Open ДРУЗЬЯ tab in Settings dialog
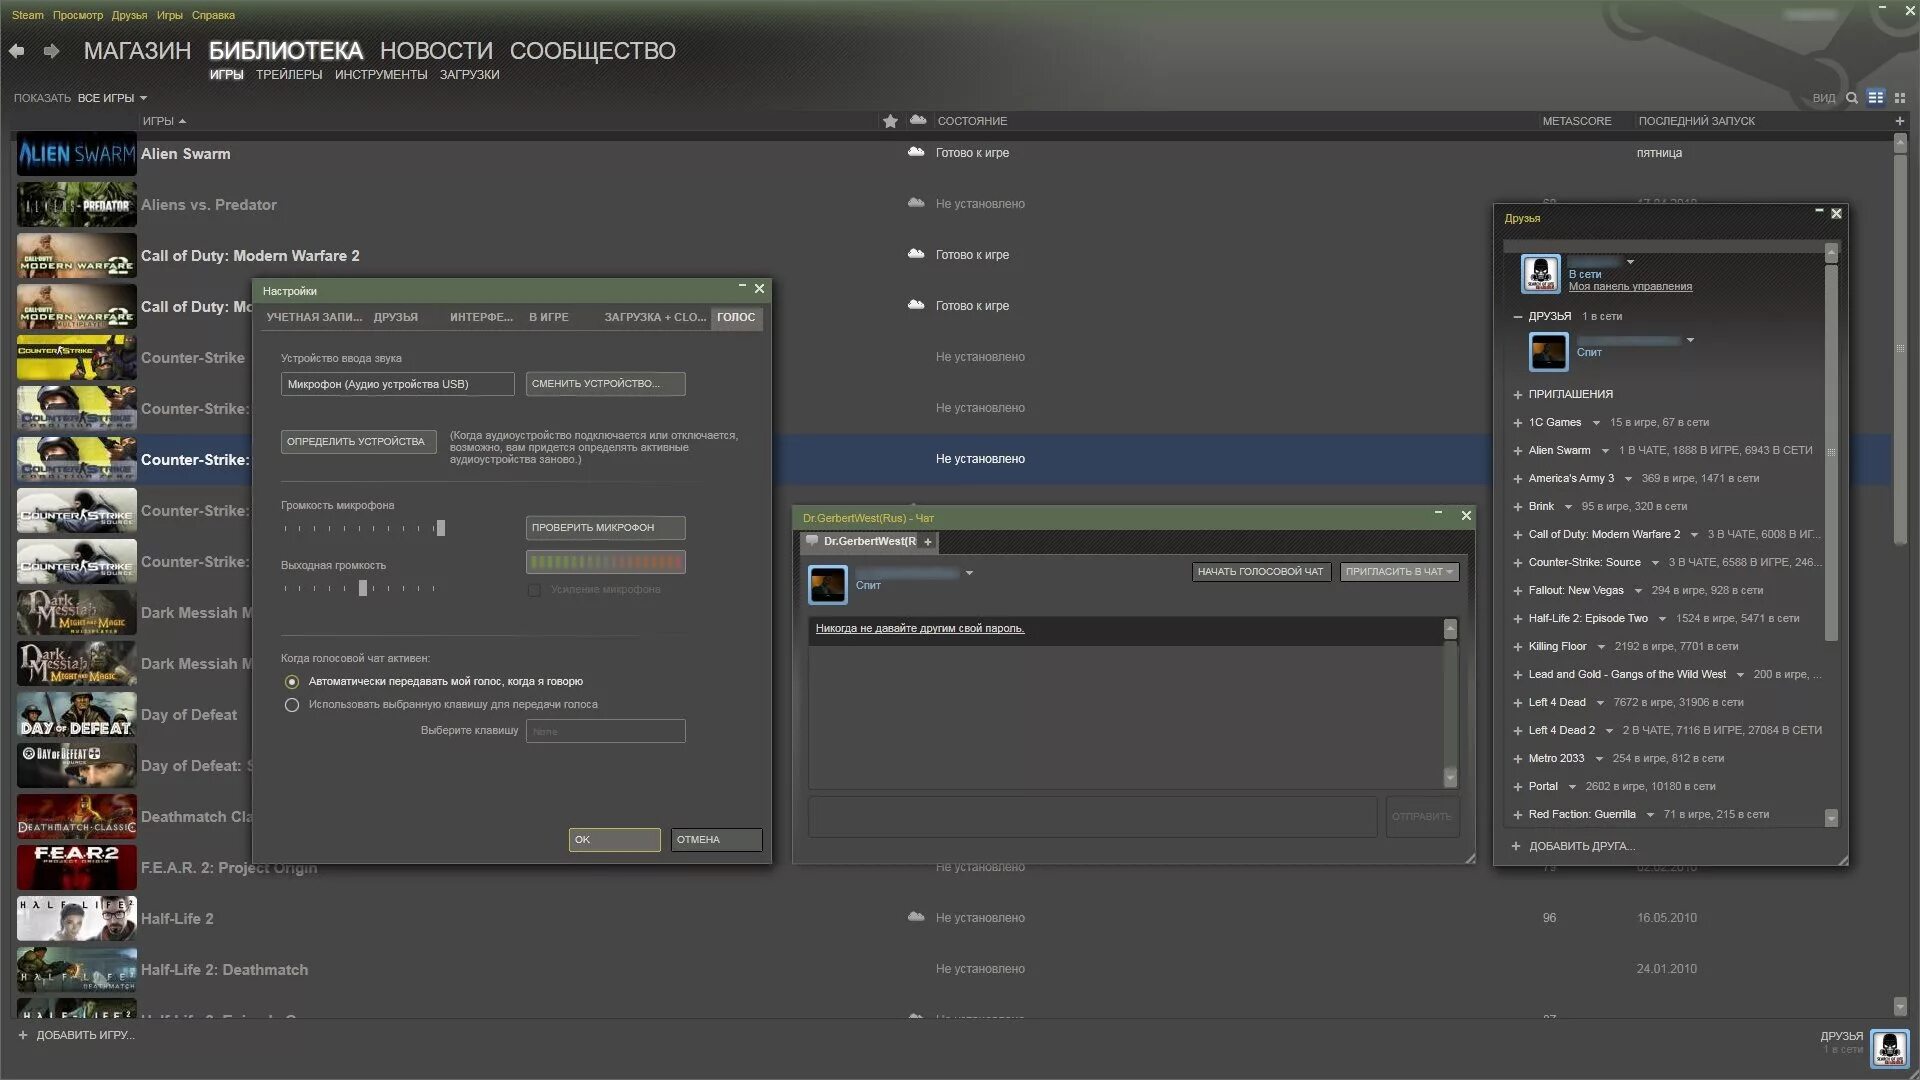Image resolution: width=1920 pixels, height=1080 pixels. [x=396, y=317]
